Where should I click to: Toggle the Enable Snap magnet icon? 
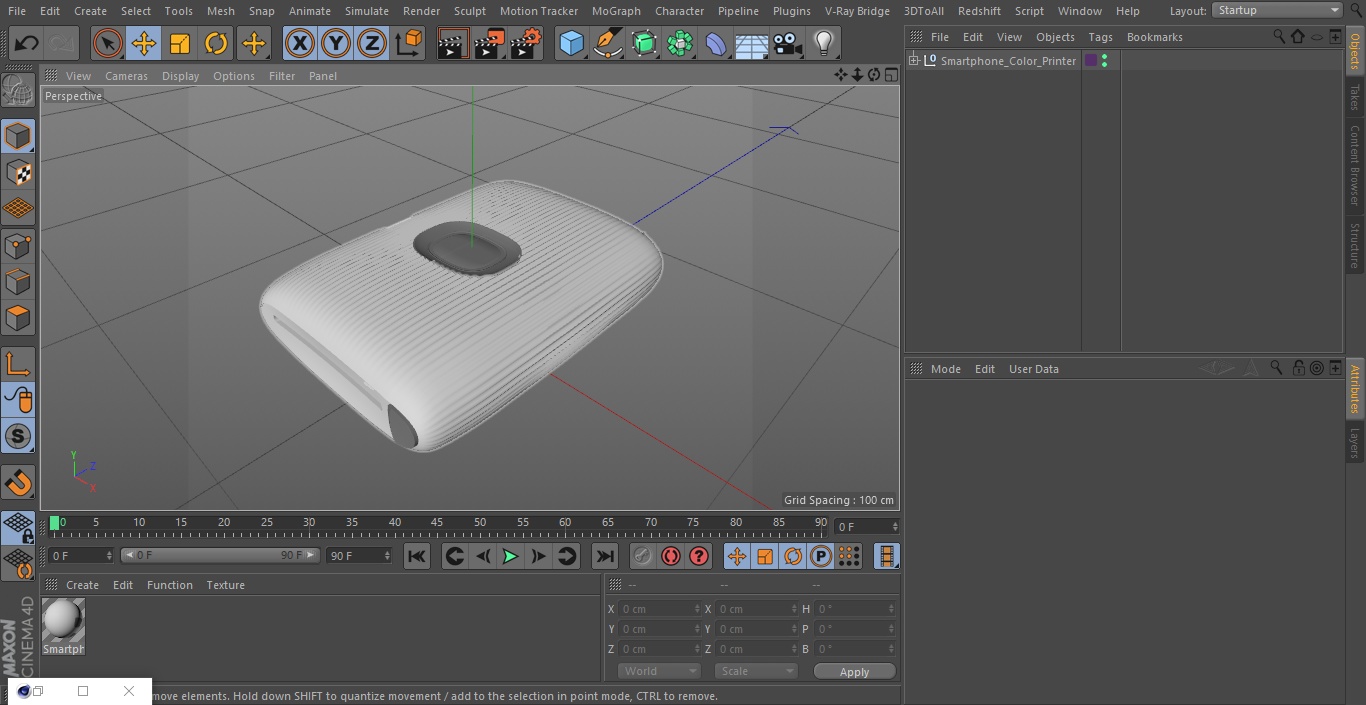[18, 483]
